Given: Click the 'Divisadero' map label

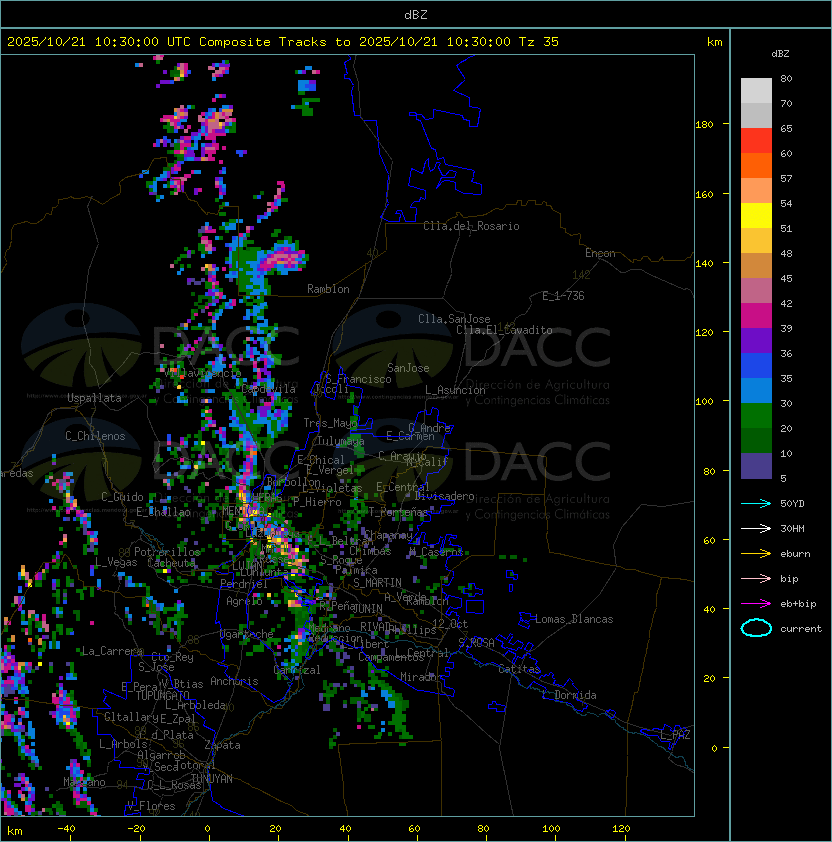Looking at the screenshot, I should click(x=444, y=496).
